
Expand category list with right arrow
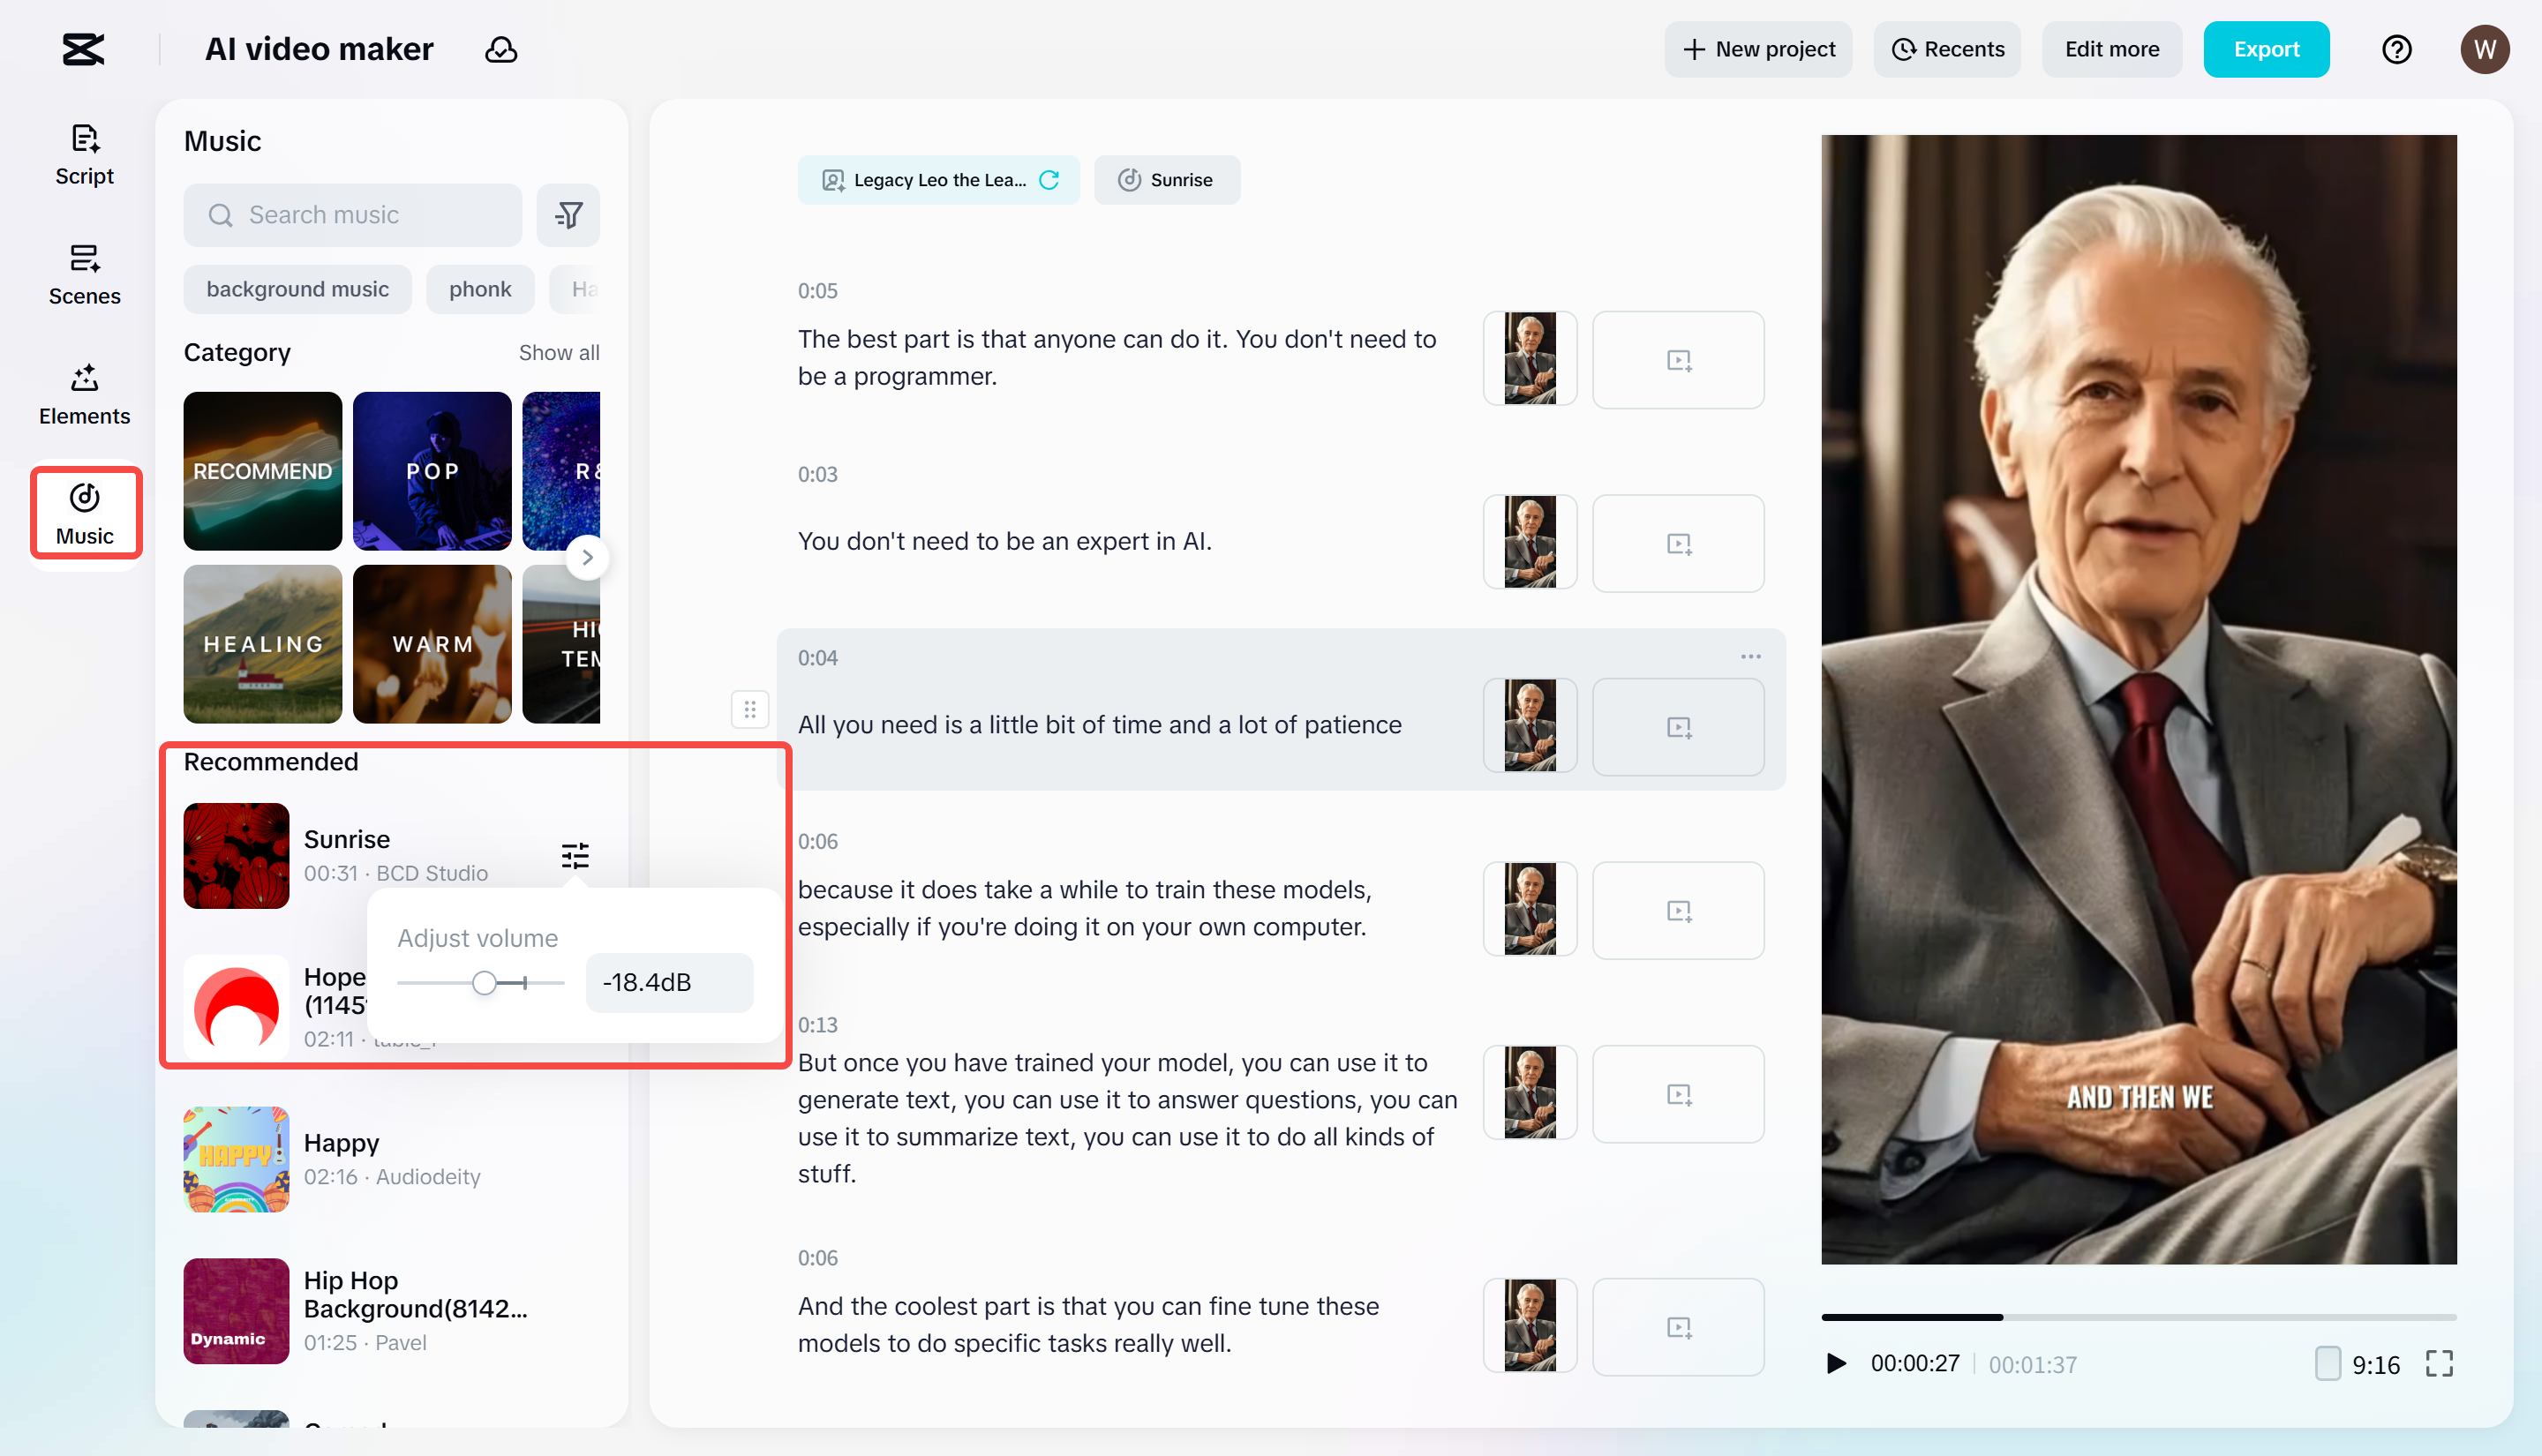587,557
